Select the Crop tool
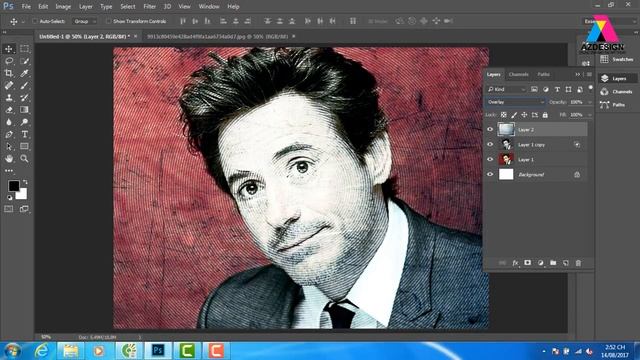This screenshot has width=640, height=360. [9, 73]
